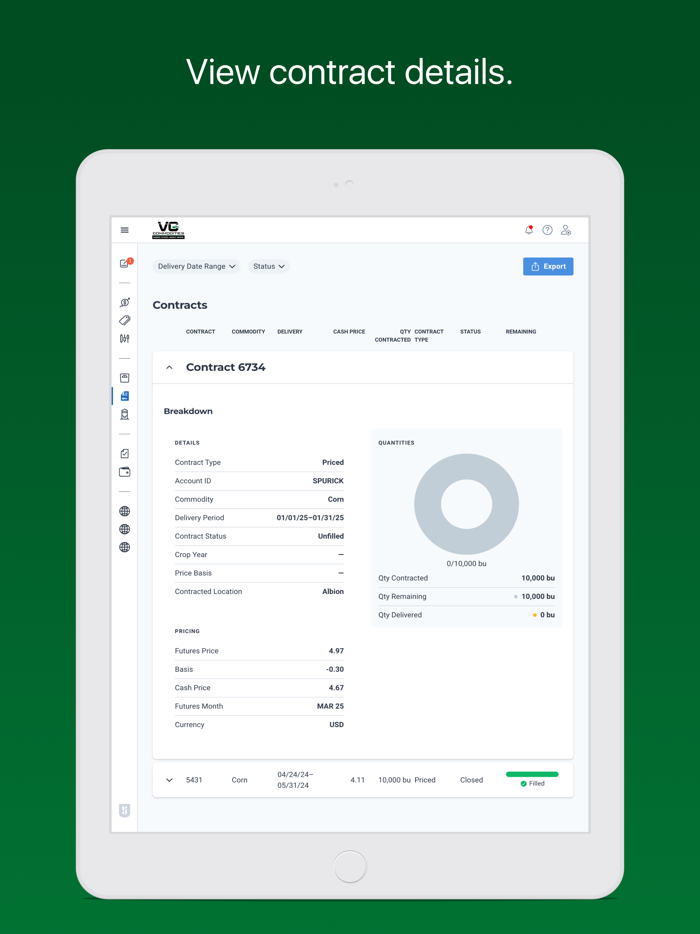The image size is (700, 934).
Task: Open the dollar cash bids sidebar icon
Action: (125, 302)
